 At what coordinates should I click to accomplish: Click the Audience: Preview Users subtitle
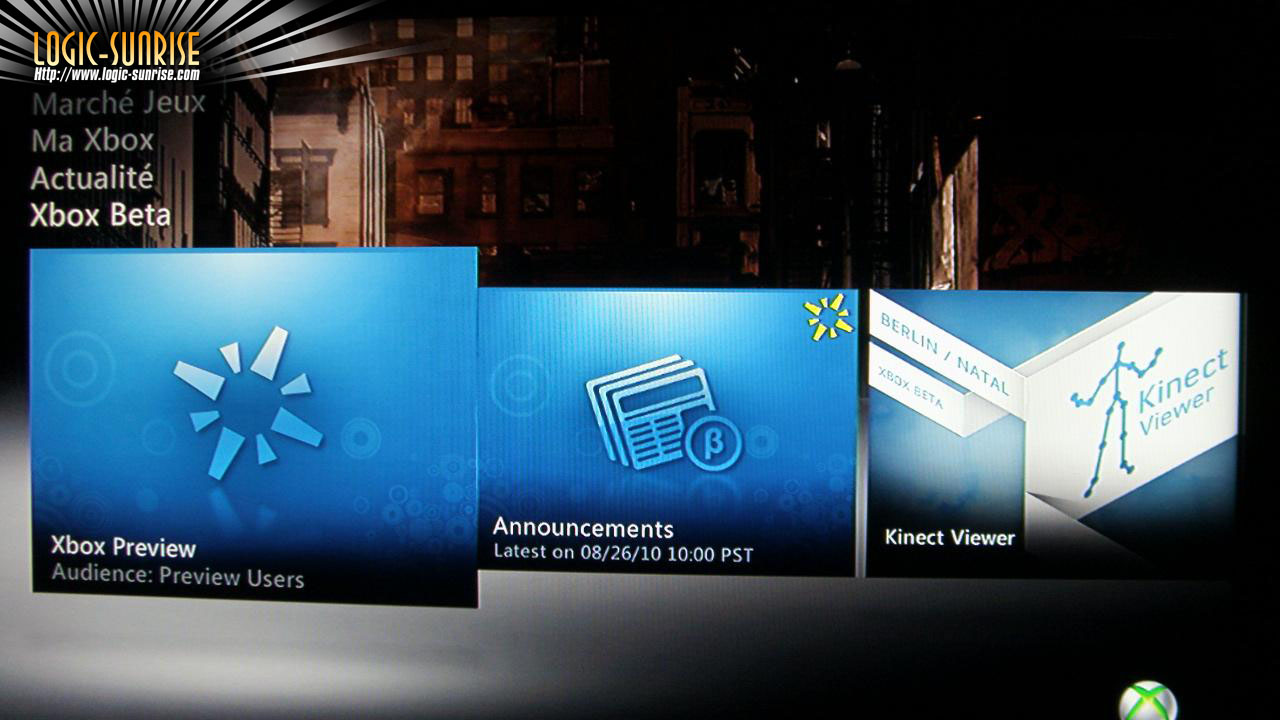click(177, 577)
